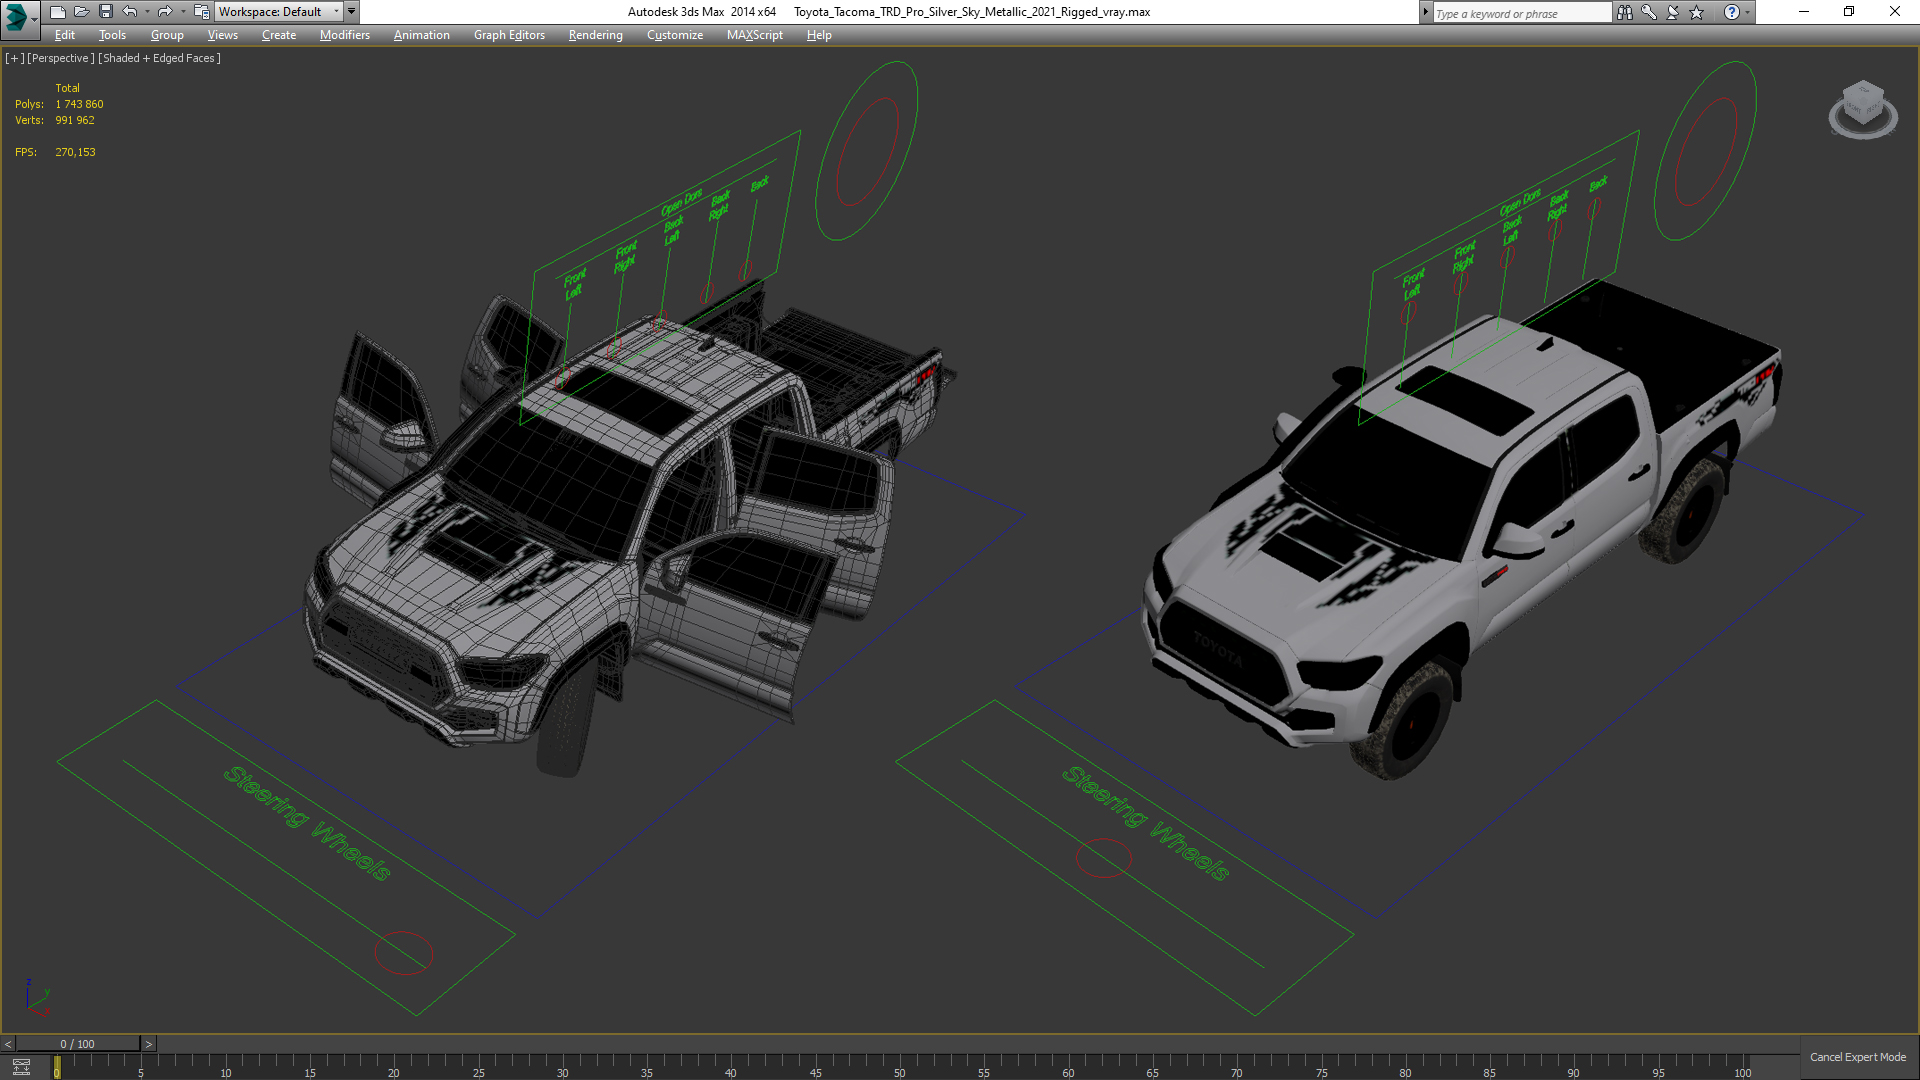Click the Undo arrow icon
The image size is (1920, 1080).
coord(130,12)
